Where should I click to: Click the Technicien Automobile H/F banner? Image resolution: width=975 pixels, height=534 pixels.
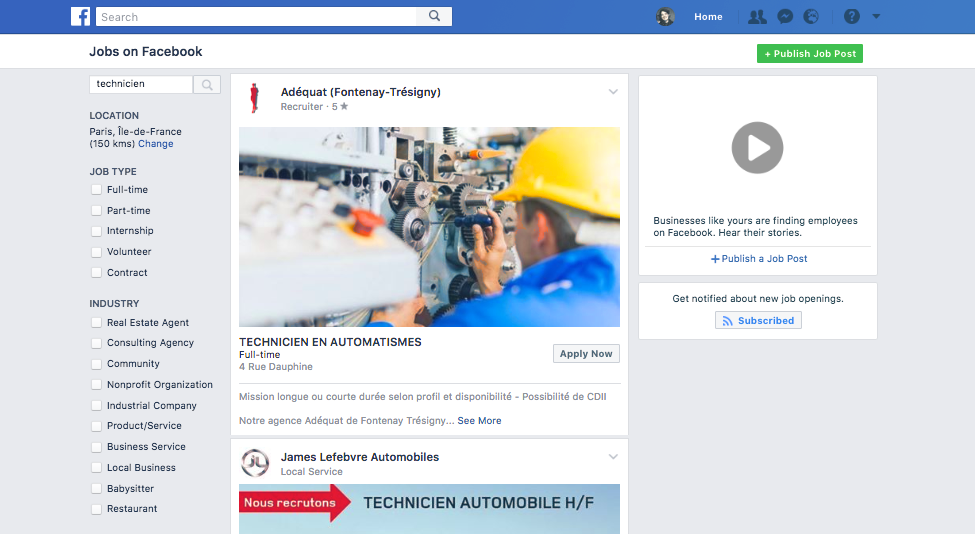[x=429, y=509]
